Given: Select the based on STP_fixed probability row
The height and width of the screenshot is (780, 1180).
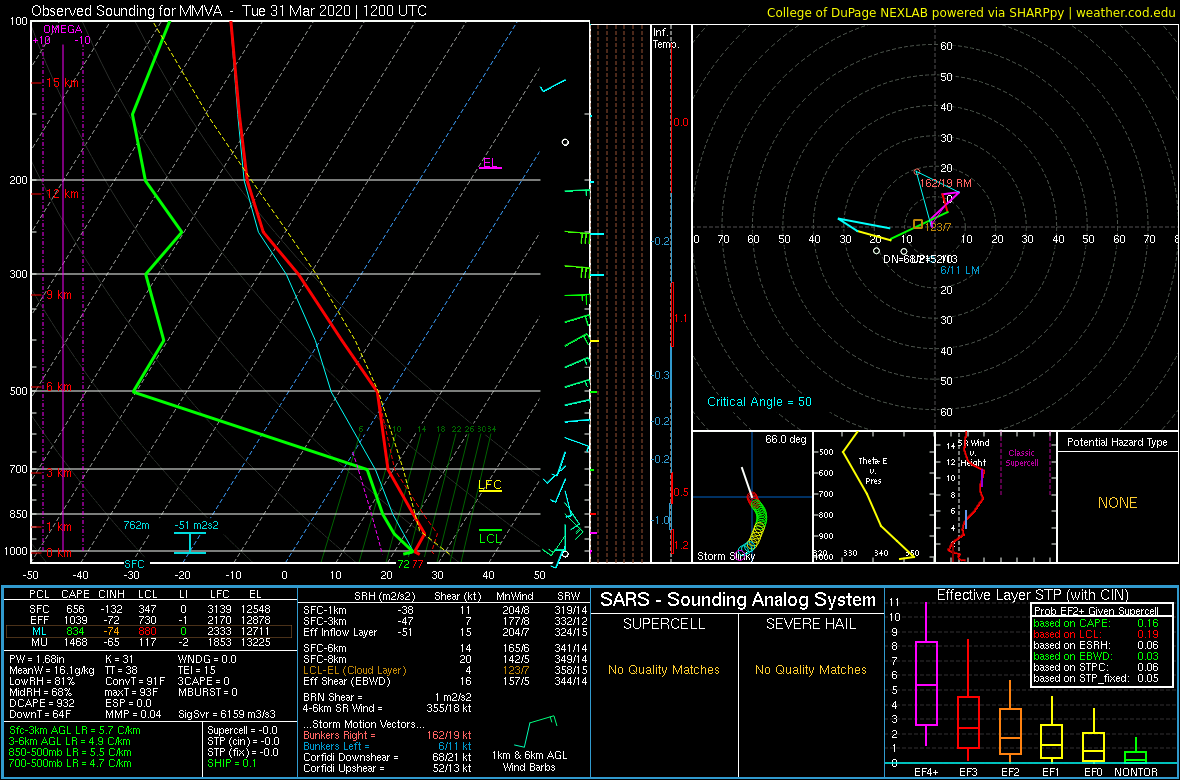Looking at the screenshot, I should 1095,678.
